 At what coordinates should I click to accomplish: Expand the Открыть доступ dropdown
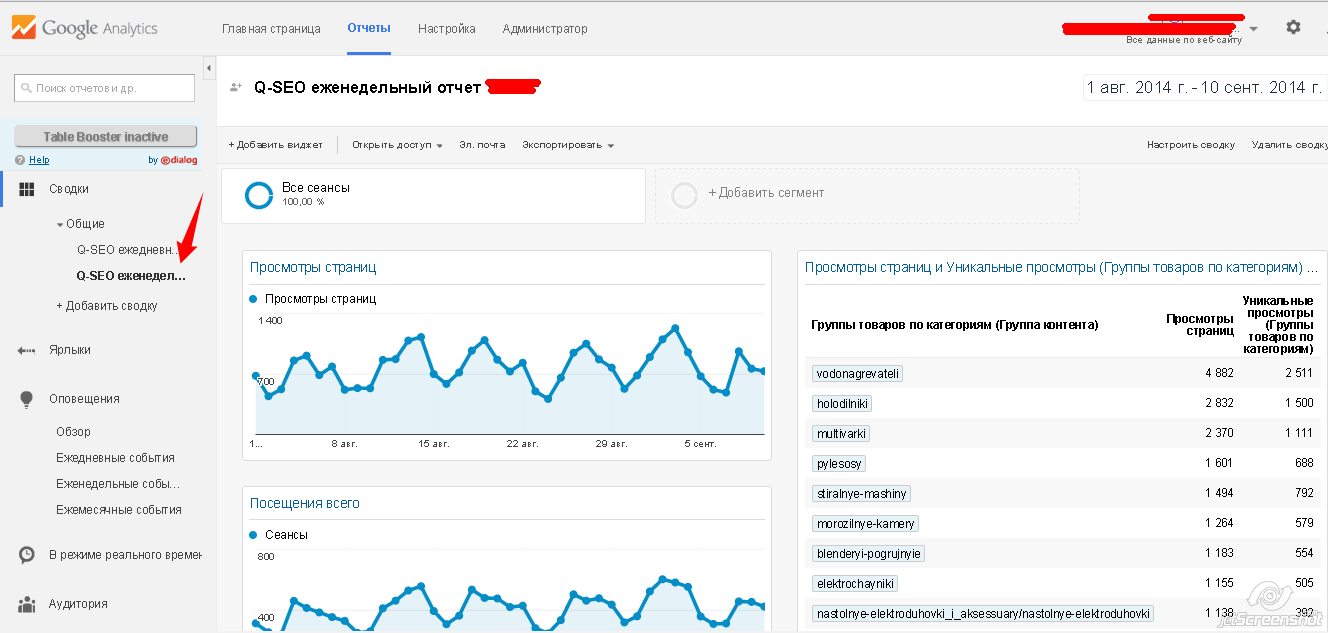396,145
